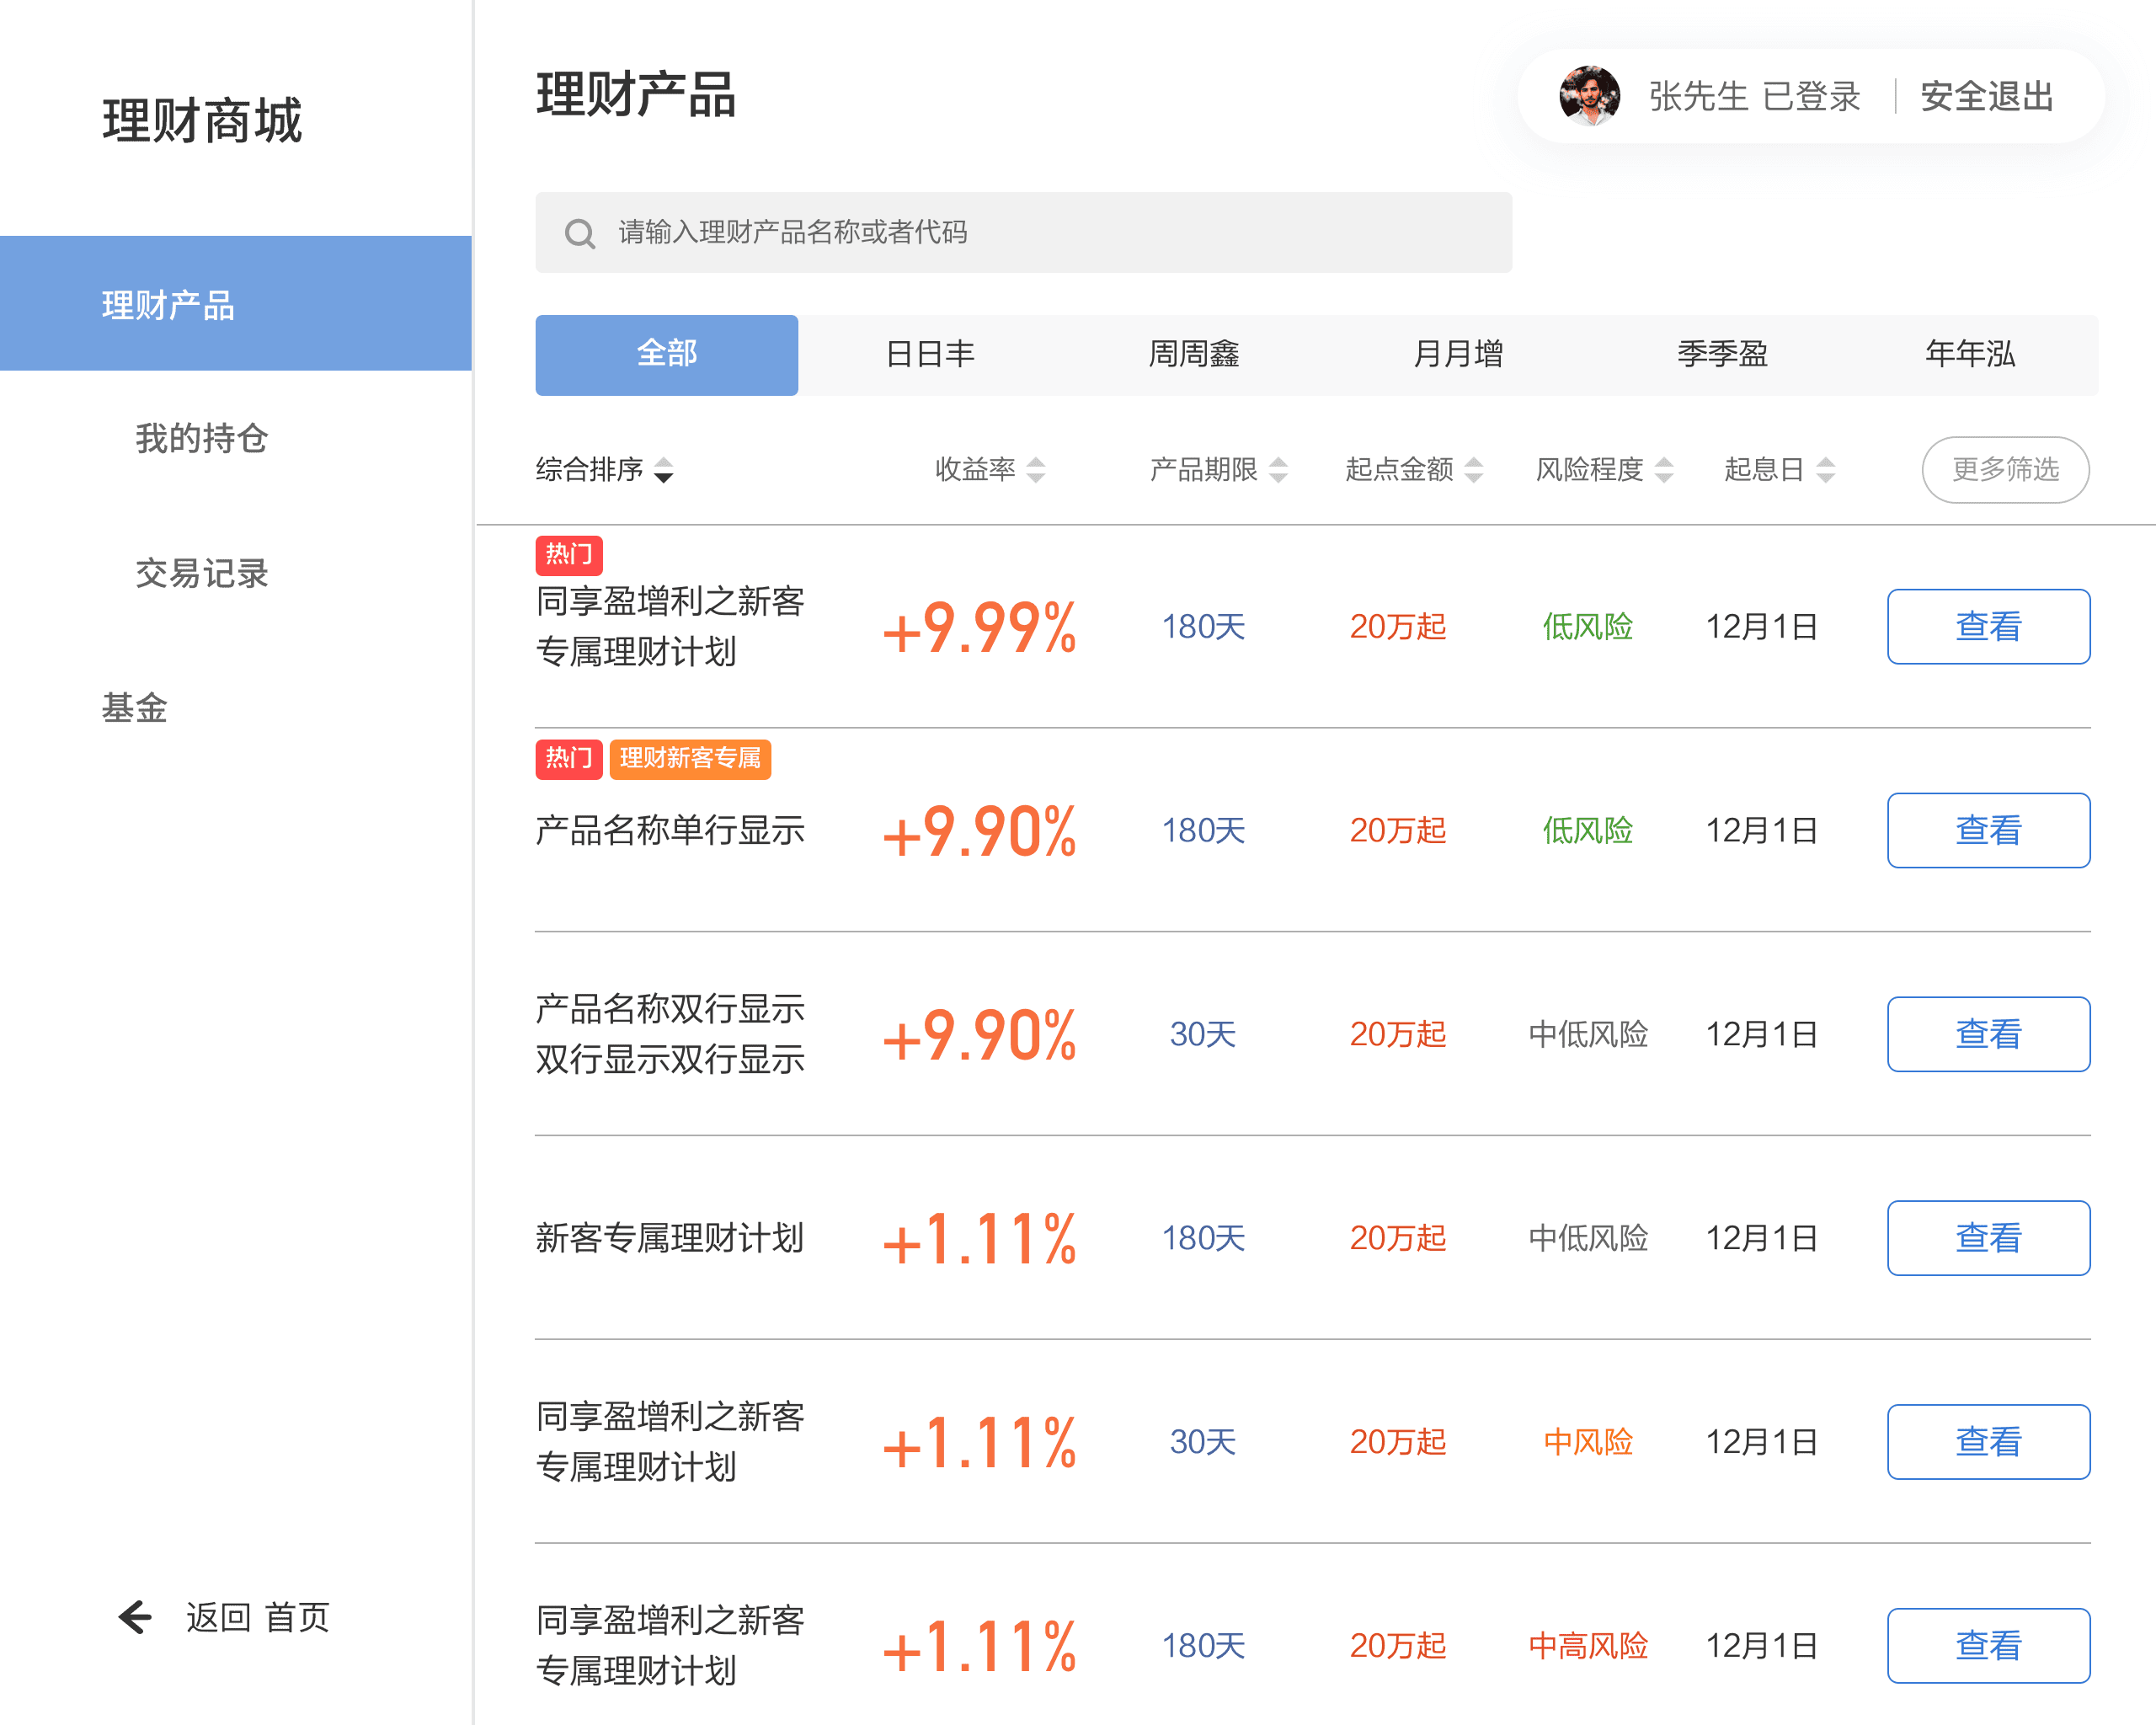This screenshot has height=1725, width=2156.
Task: Sort by 收益率 using its sort arrows
Action: click(x=1036, y=470)
